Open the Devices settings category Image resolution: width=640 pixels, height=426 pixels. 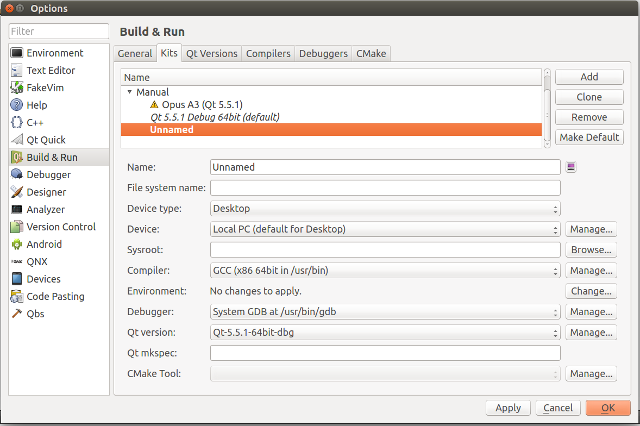point(59,279)
